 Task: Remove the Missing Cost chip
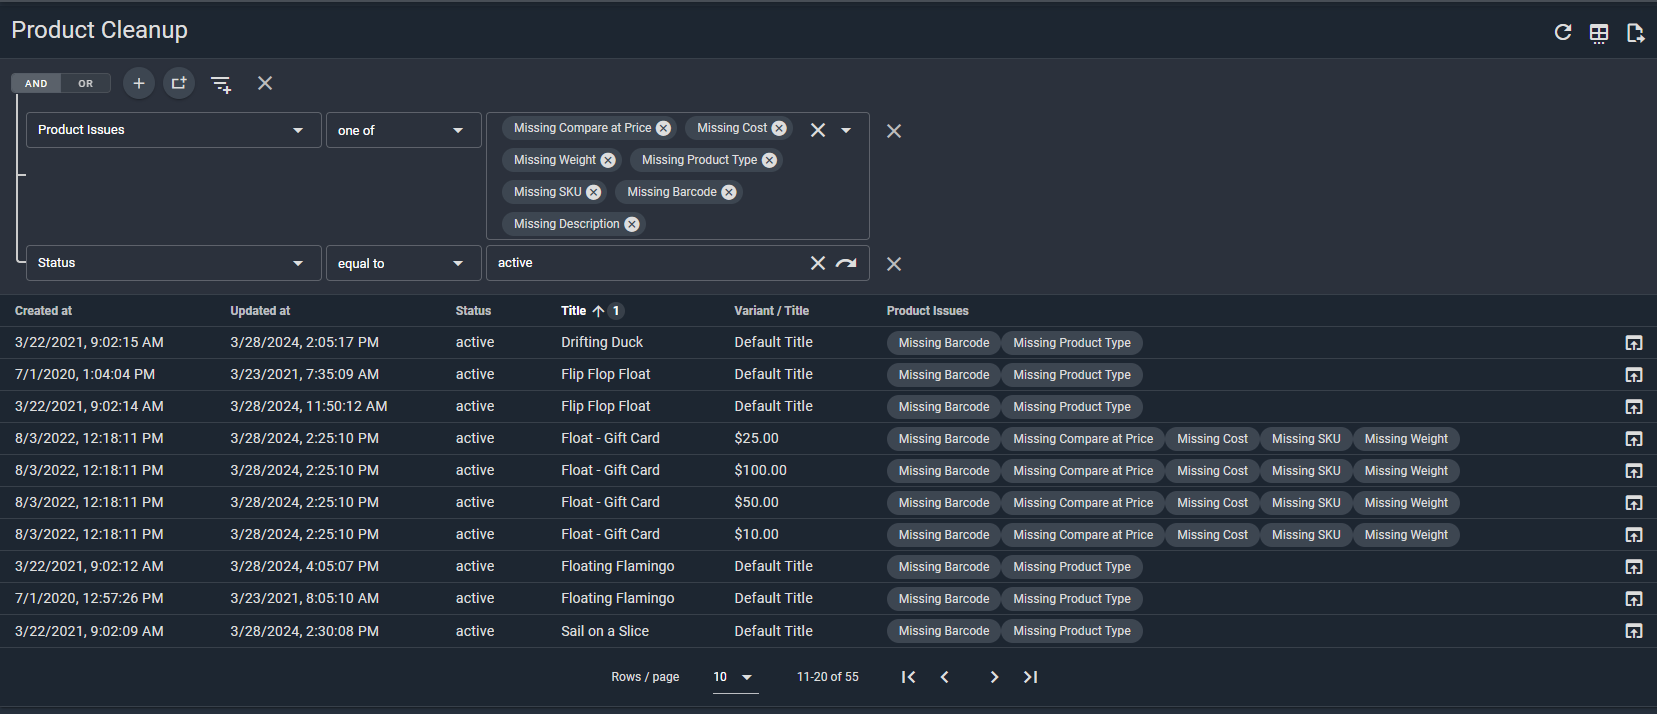[779, 128]
